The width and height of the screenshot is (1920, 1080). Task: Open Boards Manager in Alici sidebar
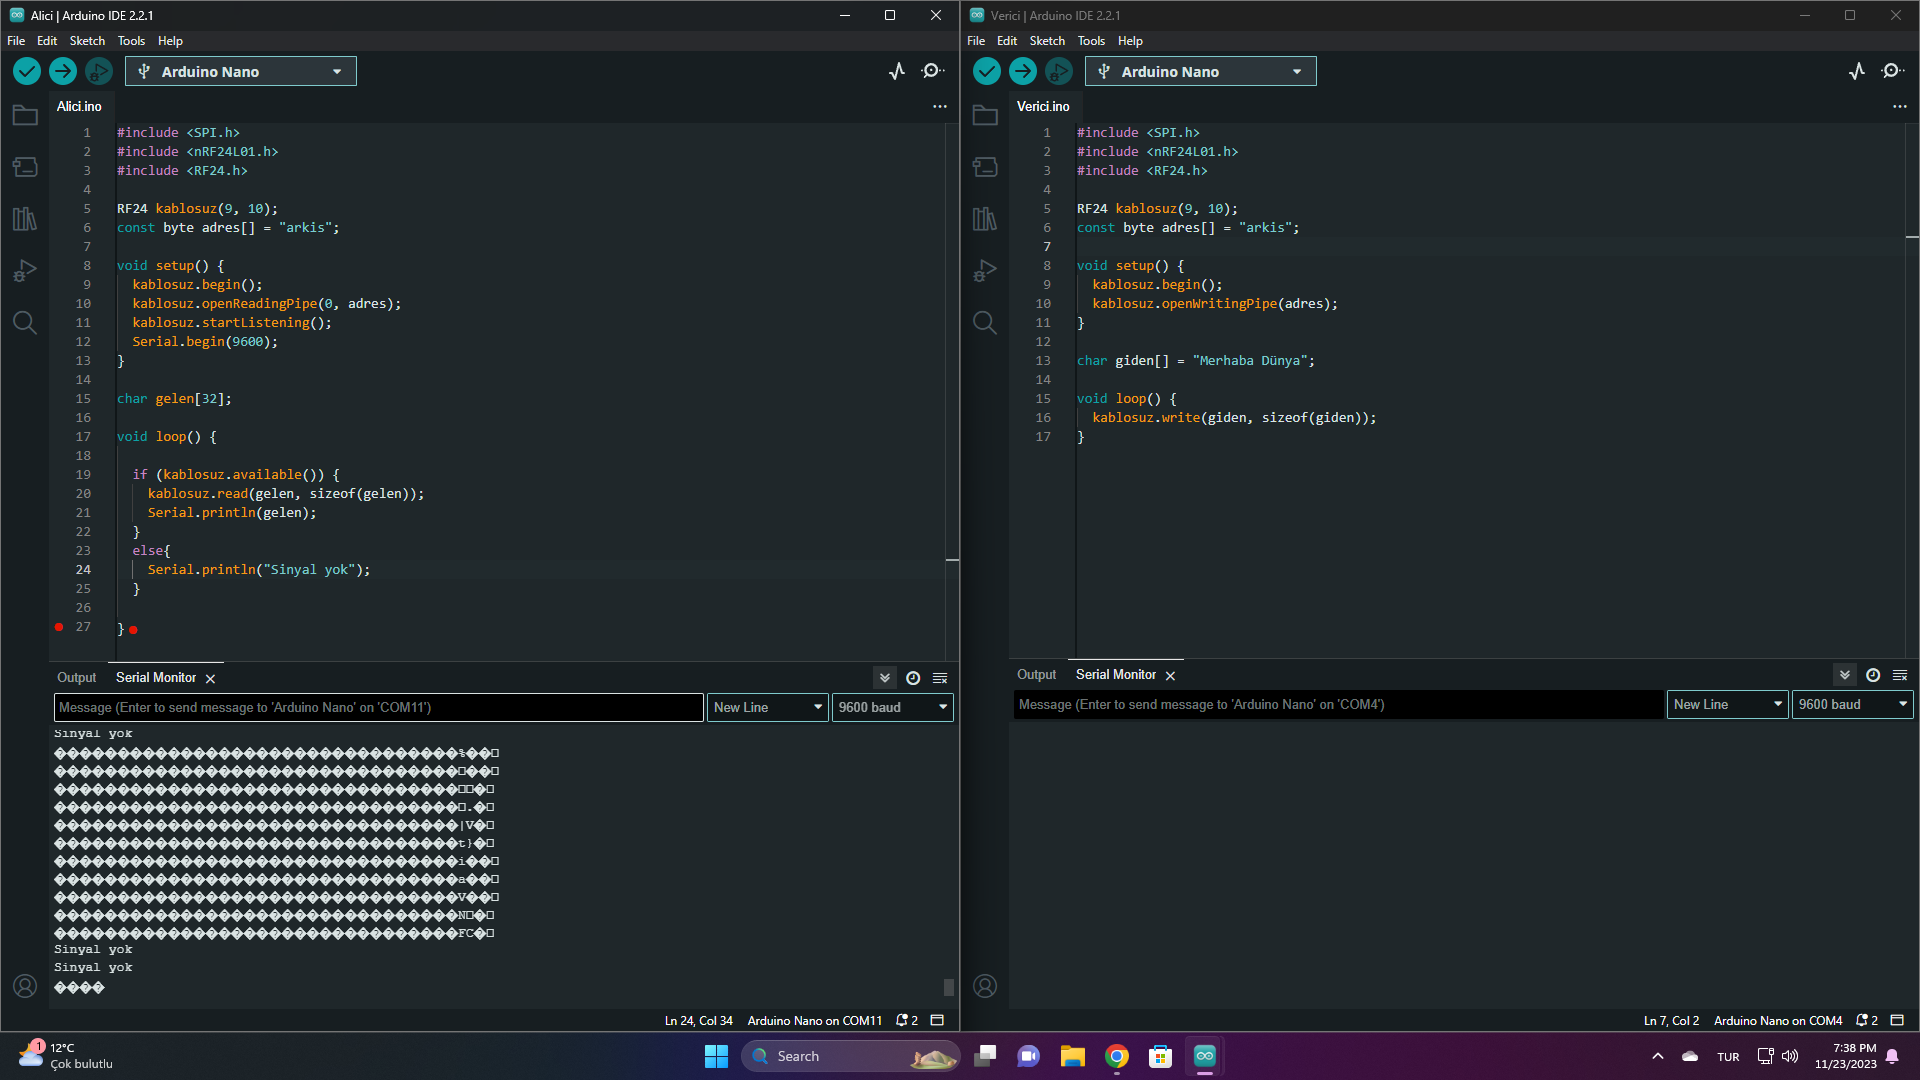point(25,167)
